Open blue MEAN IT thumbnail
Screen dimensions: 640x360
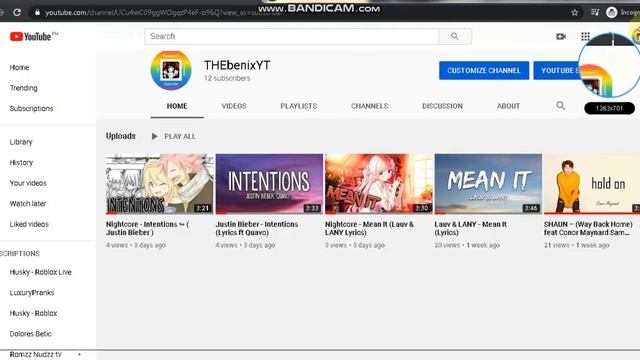(x=488, y=184)
